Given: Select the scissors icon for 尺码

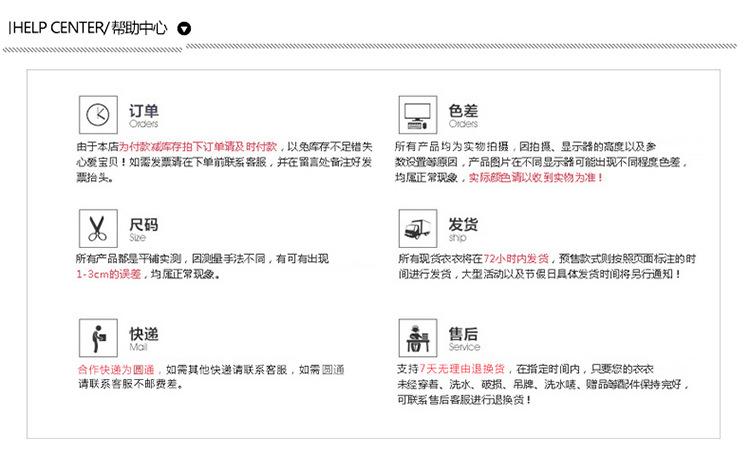Looking at the screenshot, I should click(x=97, y=227).
